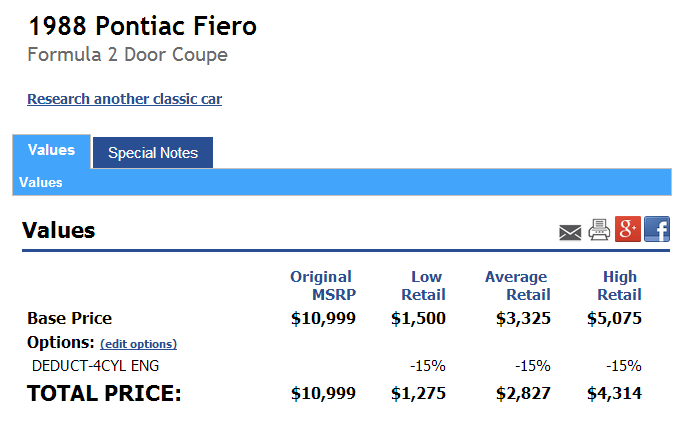The height and width of the screenshot is (435, 683).
Task: Click the Original MSRP column header
Action: point(323,286)
